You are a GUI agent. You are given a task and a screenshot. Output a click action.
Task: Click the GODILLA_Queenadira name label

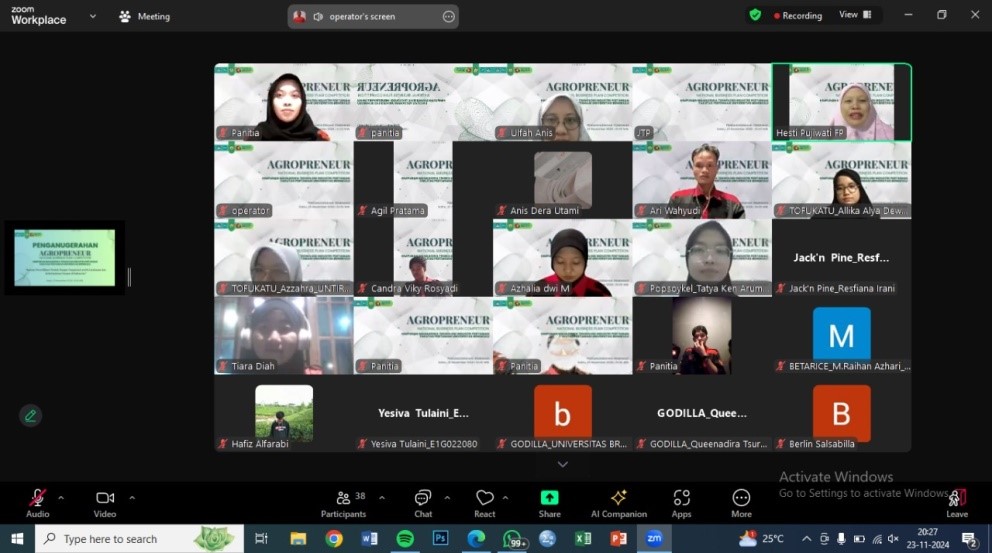coord(702,444)
